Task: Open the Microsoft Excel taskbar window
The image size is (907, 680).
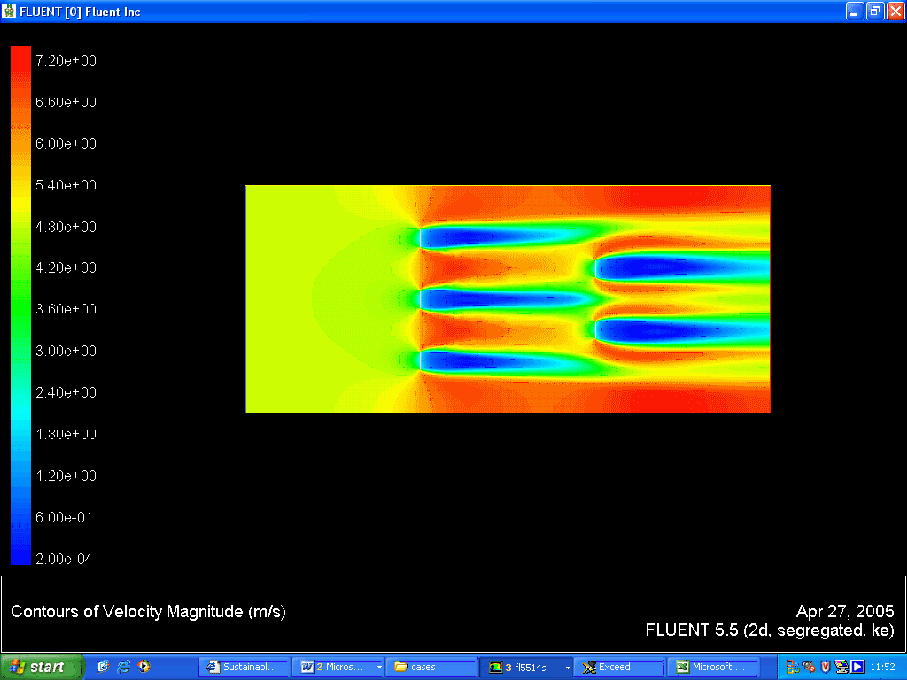Action: click(x=713, y=667)
